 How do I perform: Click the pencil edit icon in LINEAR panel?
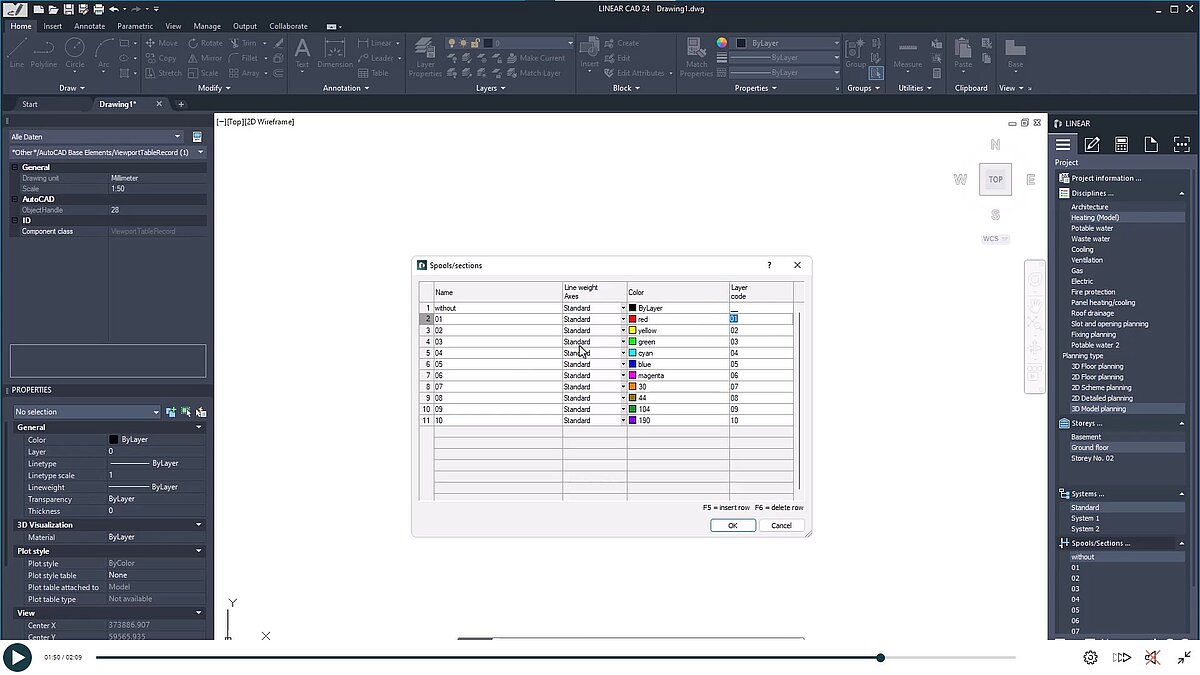coord(1094,144)
